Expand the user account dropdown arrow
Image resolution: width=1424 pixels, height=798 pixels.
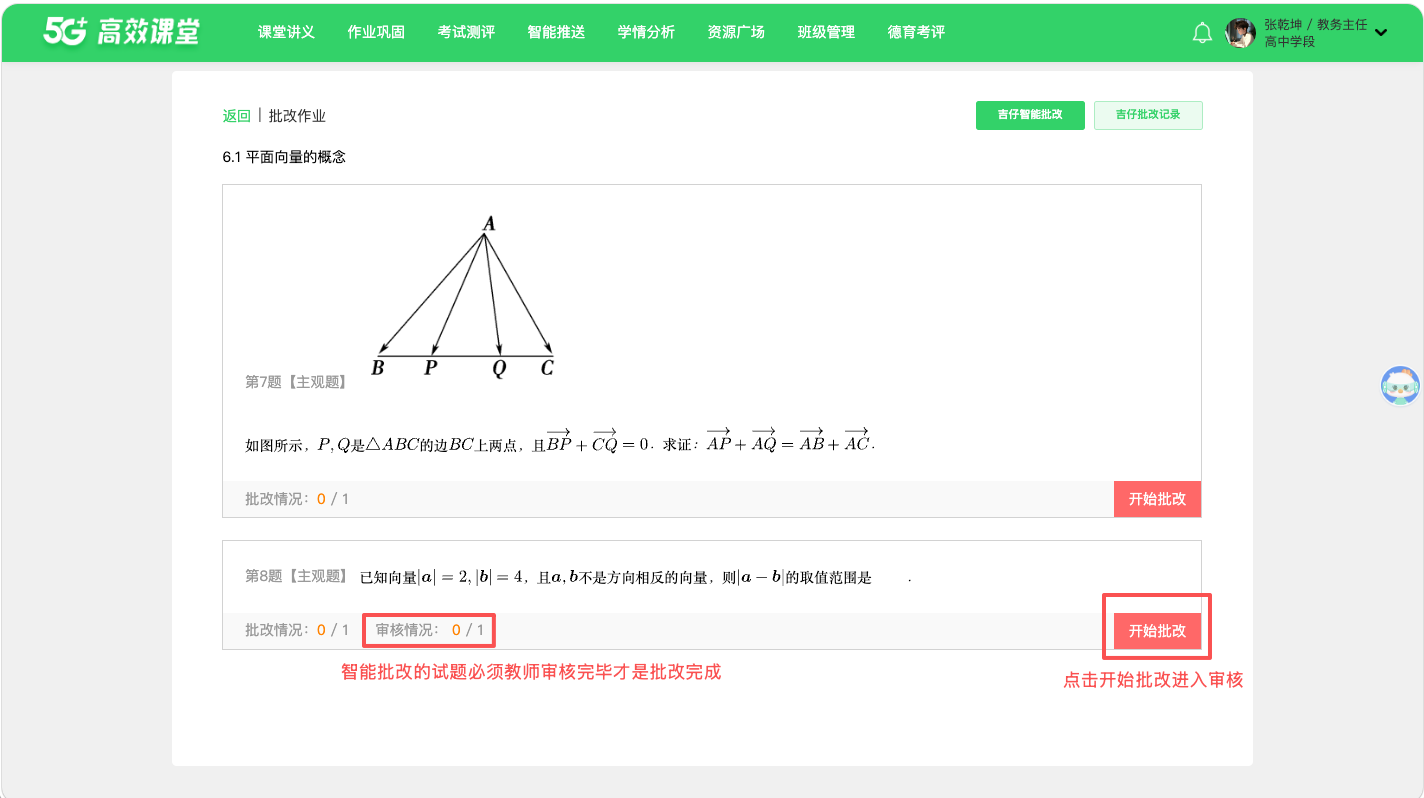pos(1381,33)
